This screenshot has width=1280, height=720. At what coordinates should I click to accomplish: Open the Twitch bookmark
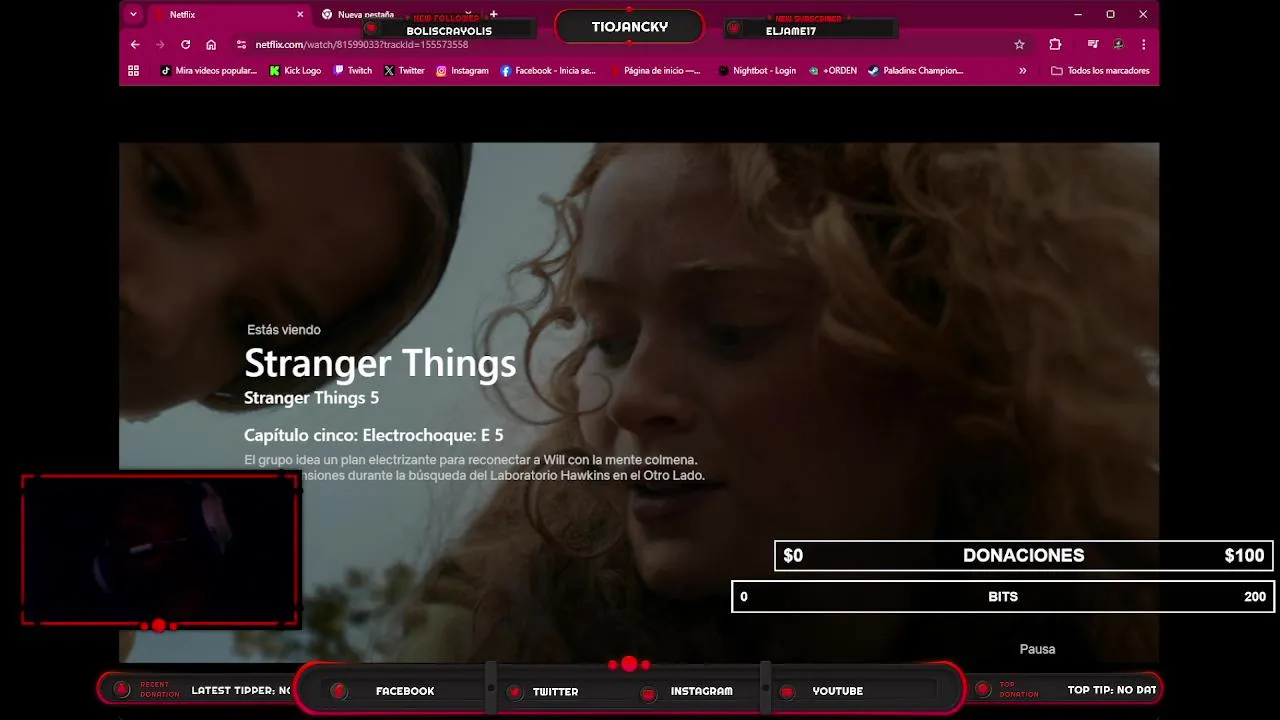tap(353, 71)
